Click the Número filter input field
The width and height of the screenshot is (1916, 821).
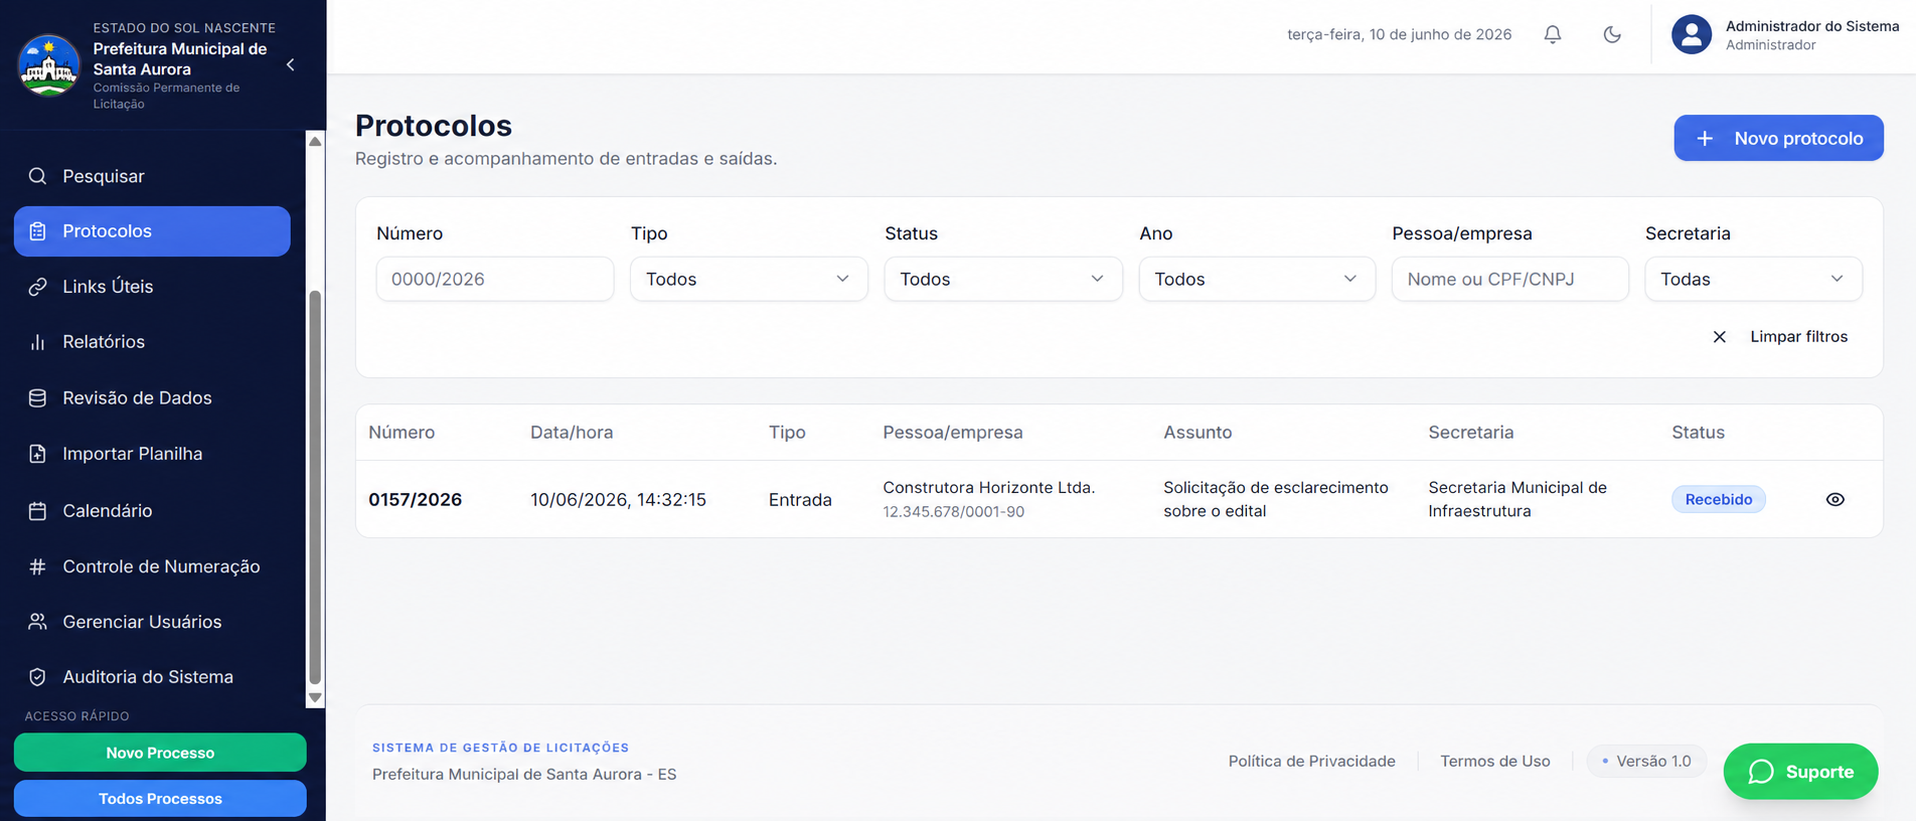click(x=495, y=279)
